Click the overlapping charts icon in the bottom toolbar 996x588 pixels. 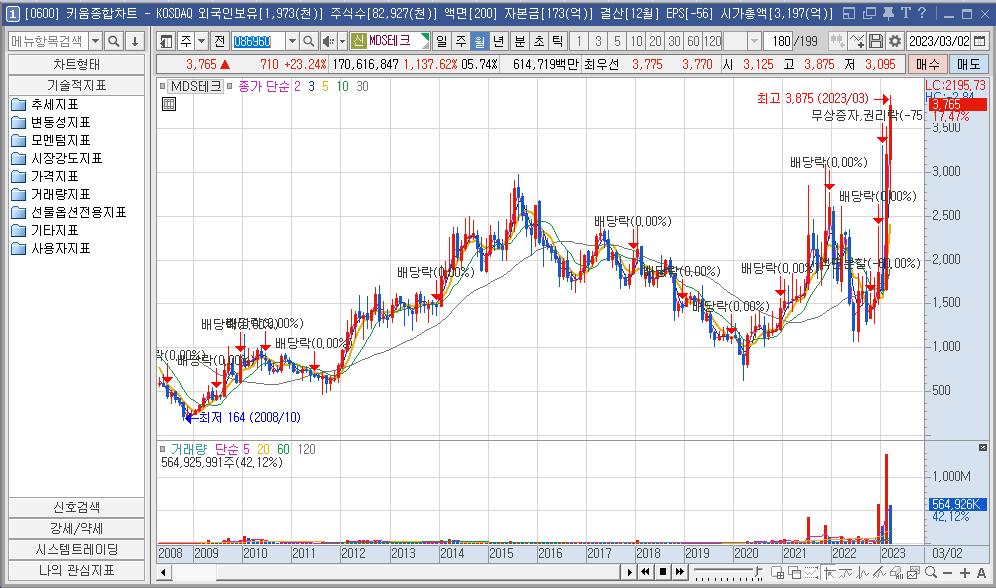[x=794, y=573]
